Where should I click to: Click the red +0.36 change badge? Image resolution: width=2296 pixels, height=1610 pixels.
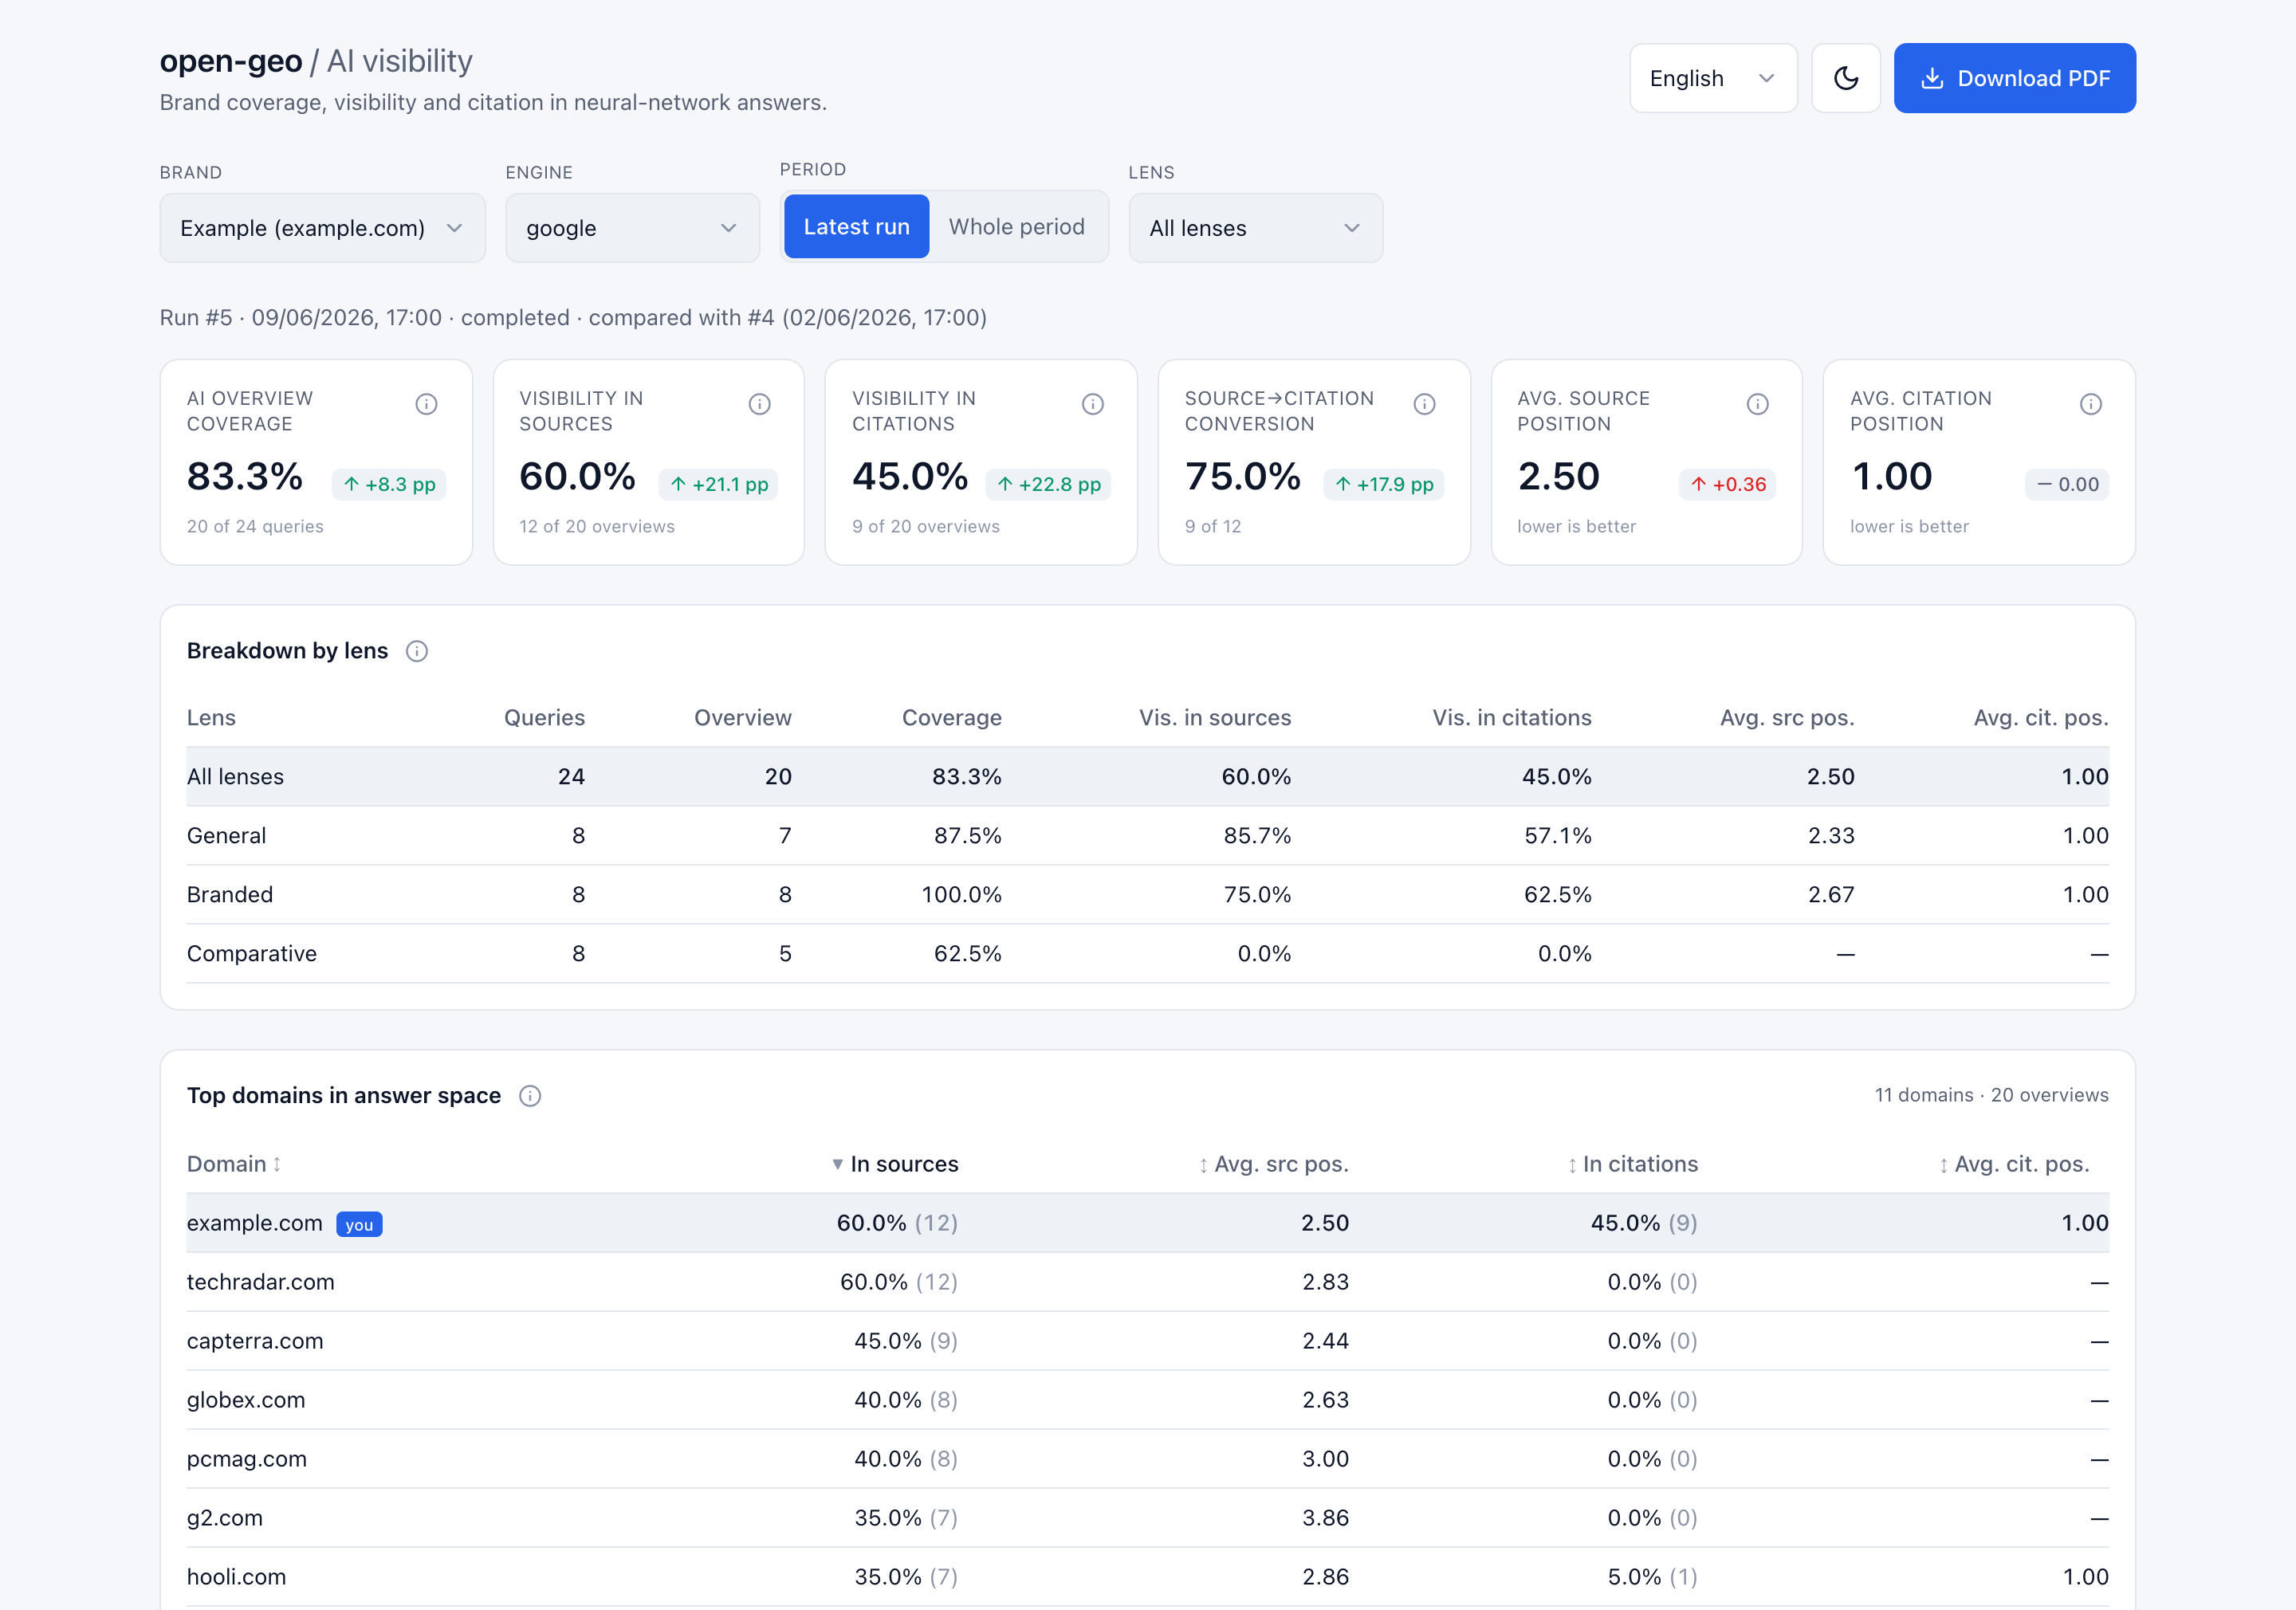(x=1727, y=485)
